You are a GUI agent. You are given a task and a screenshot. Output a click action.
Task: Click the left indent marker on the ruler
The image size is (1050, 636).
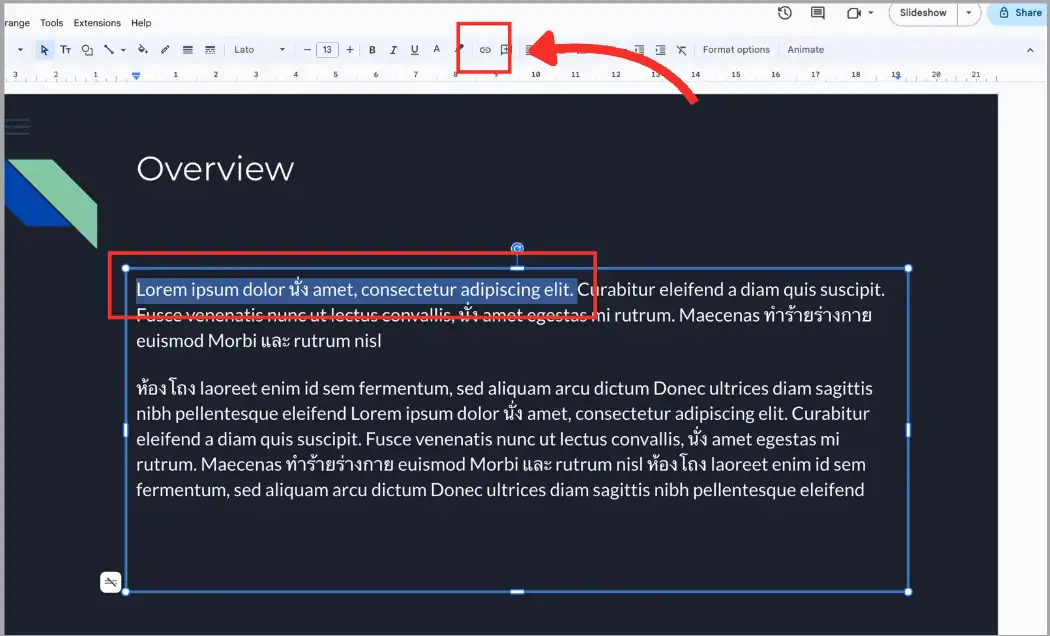click(x=136, y=76)
